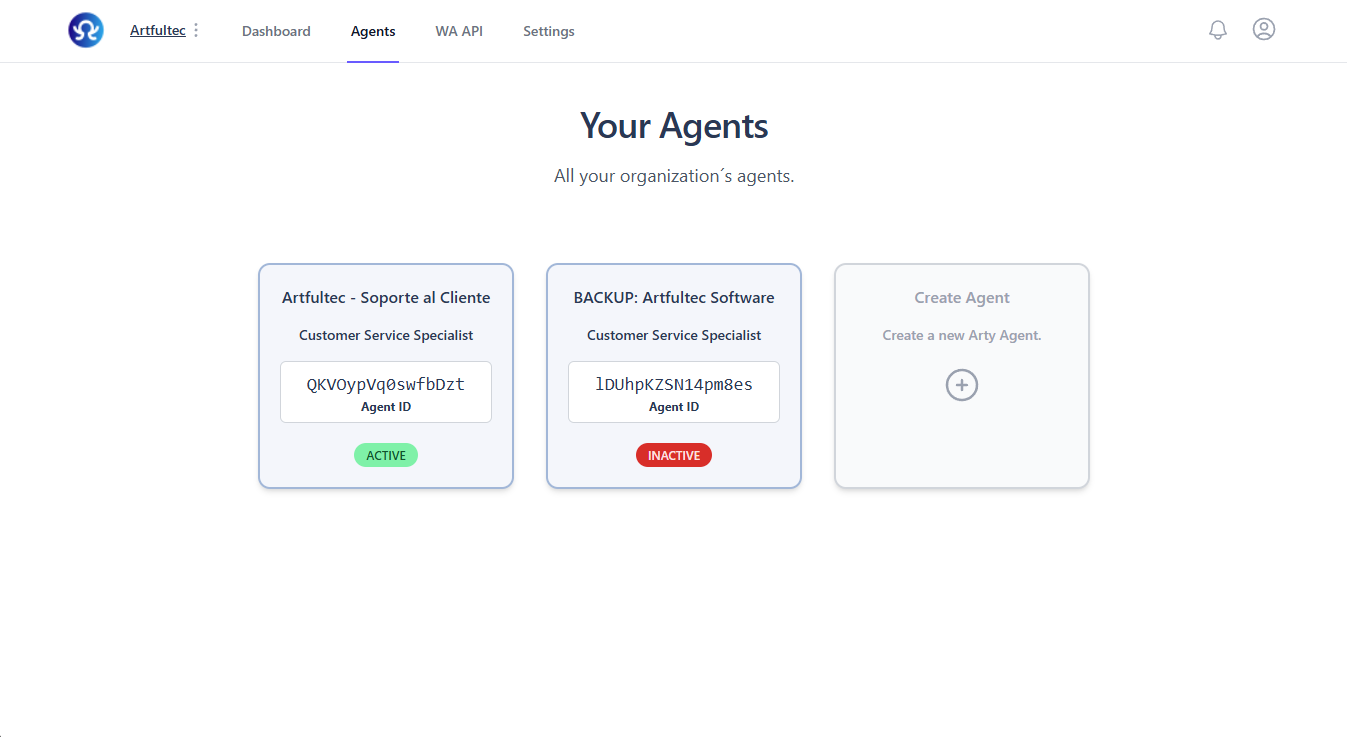Click the plus icon to create an agent
The height and width of the screenshot is (737, 1347).
coord(961,384)
